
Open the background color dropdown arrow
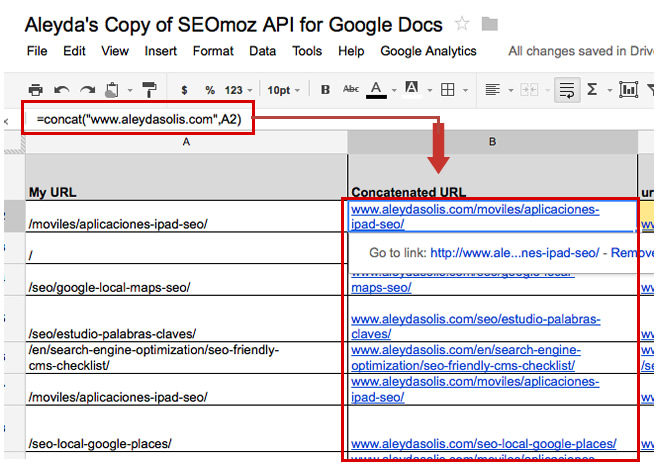point(430,90)
